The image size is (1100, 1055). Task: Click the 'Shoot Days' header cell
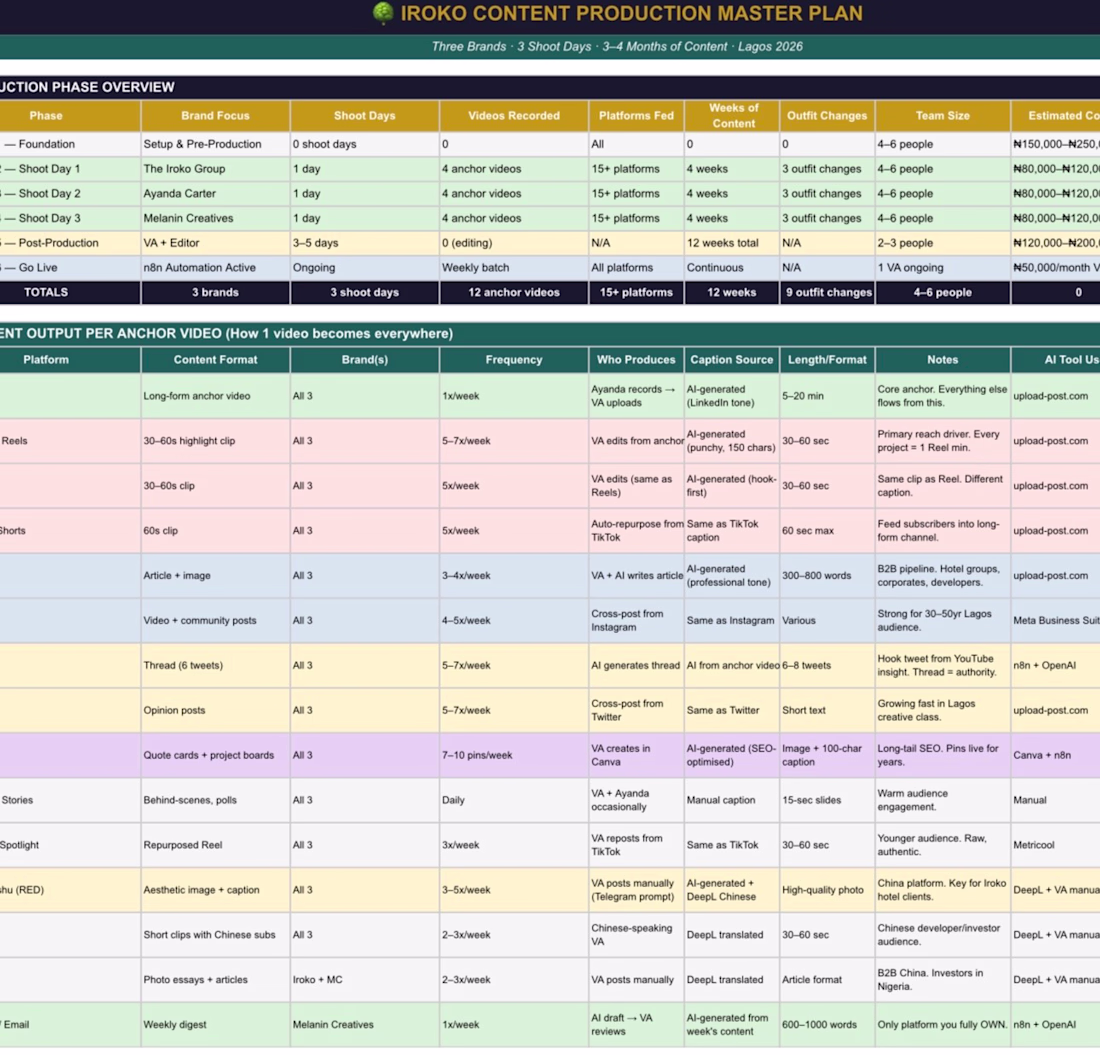click(x=365, y=116)
